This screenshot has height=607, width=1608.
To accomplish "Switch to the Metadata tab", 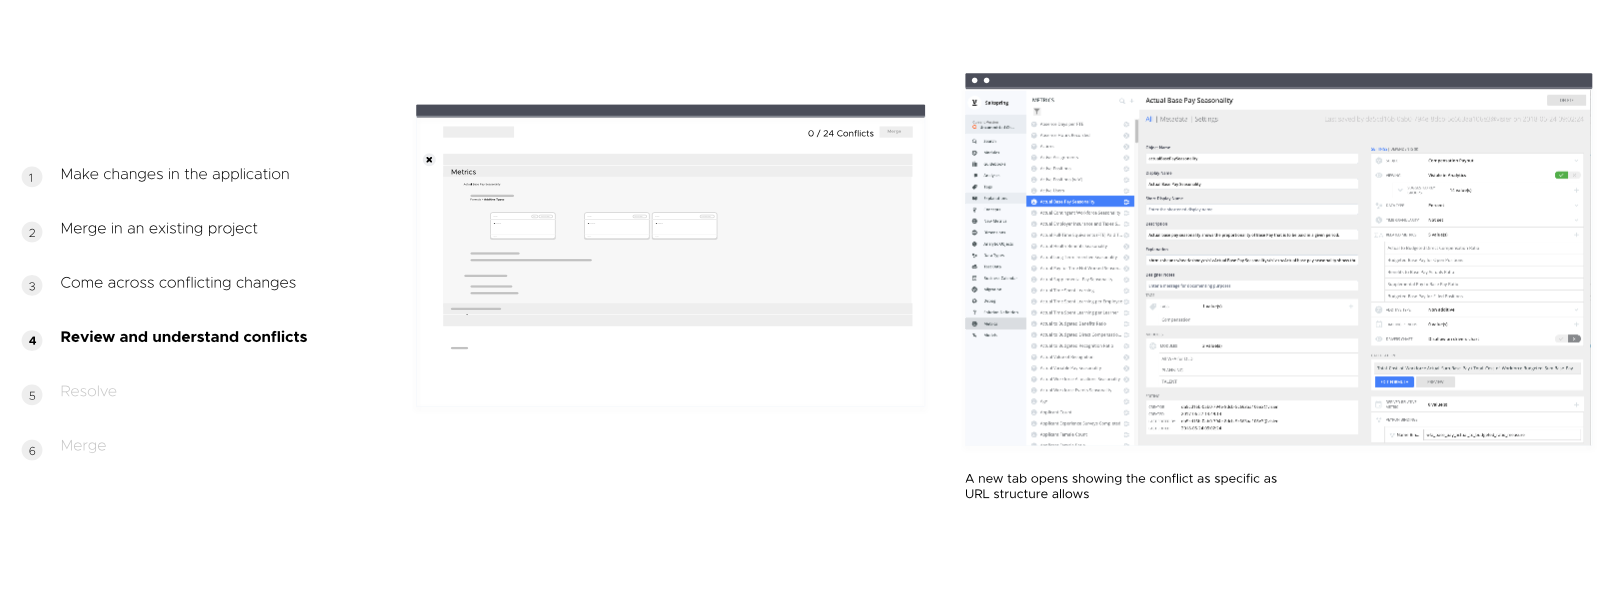I will tap(1174, 119).
